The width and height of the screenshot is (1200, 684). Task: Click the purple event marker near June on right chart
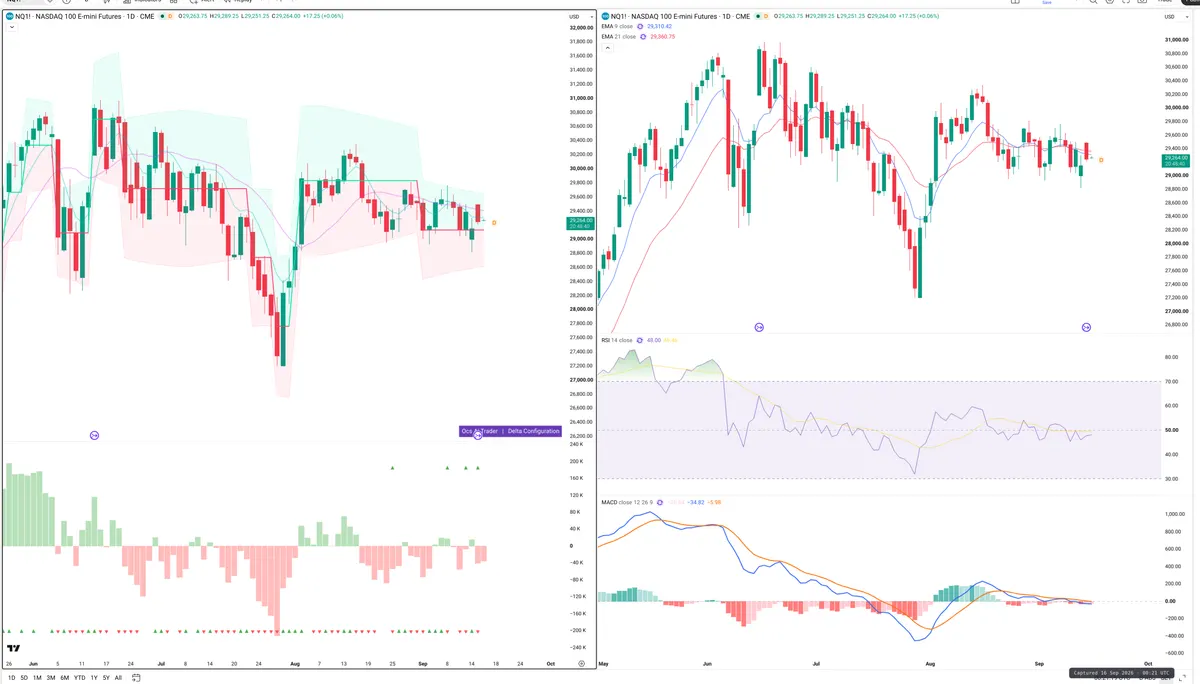[759, 327]
